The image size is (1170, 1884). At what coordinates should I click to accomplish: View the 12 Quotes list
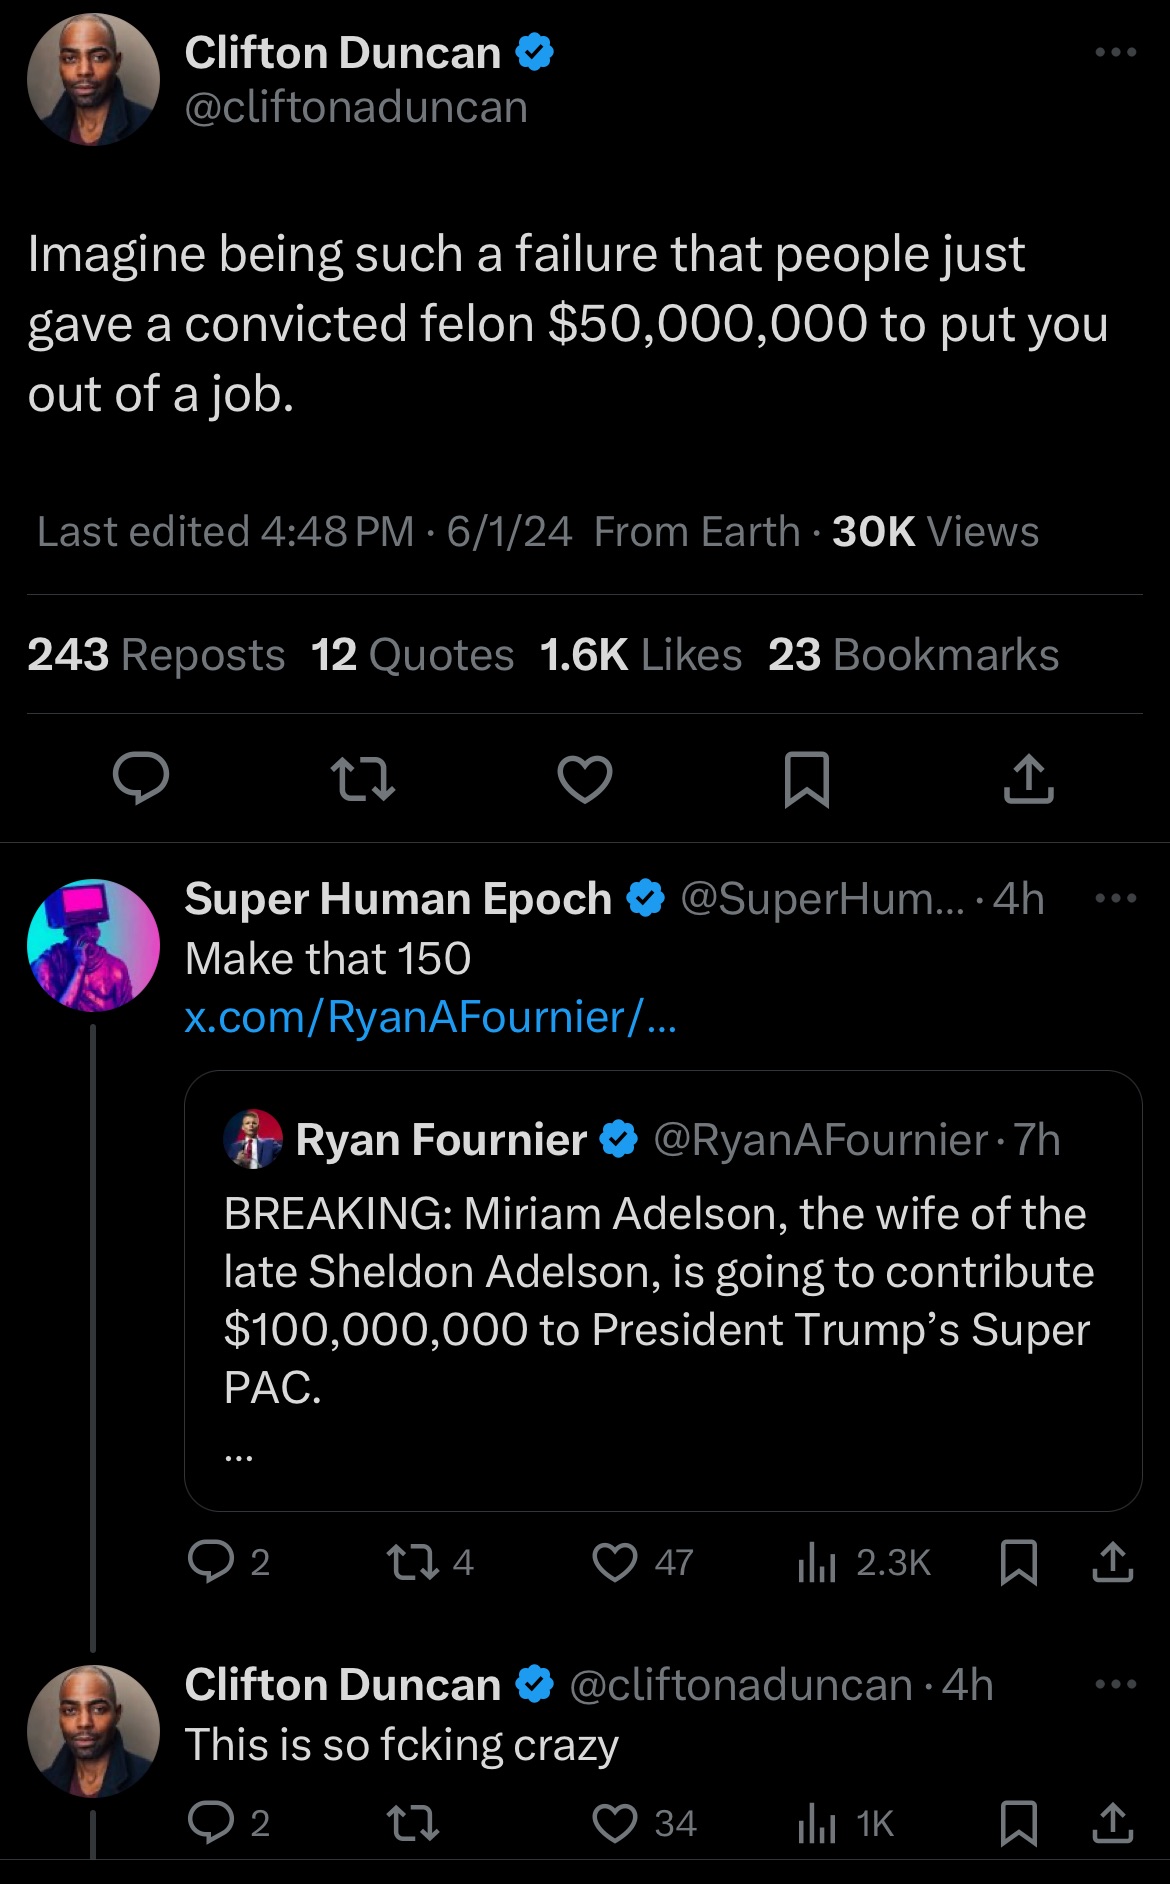click(x=412, y=655)
